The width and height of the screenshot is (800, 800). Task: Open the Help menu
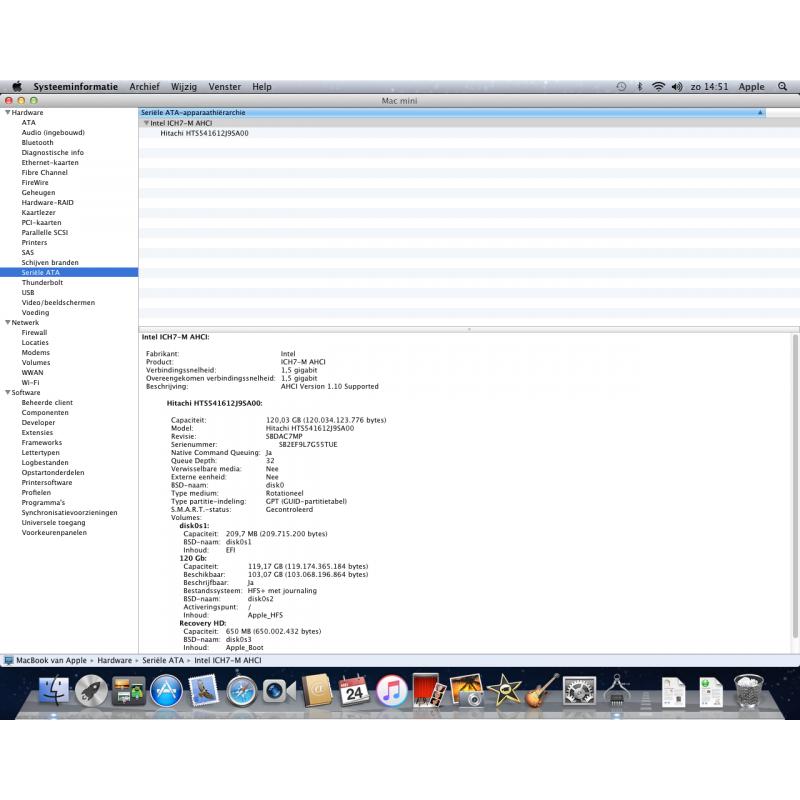(x=262, y=87)
